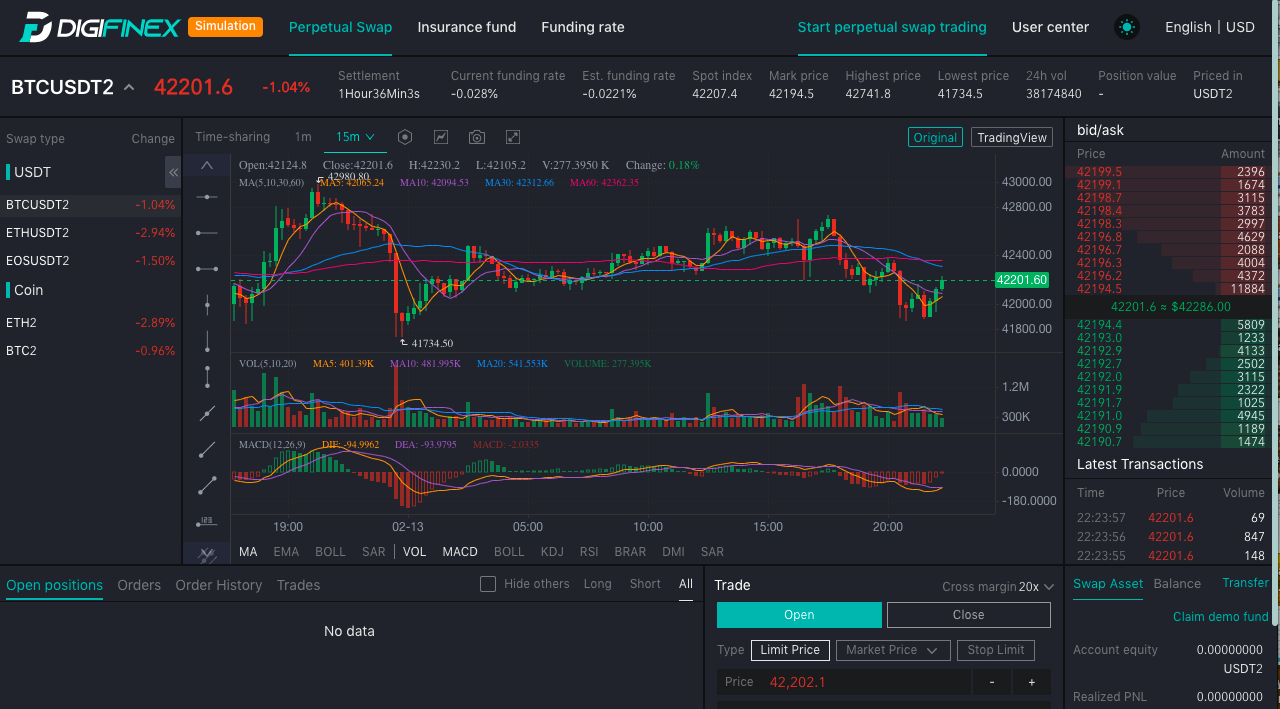Switch to the Order History tab

pyautogui.click(x=218, y=585)
